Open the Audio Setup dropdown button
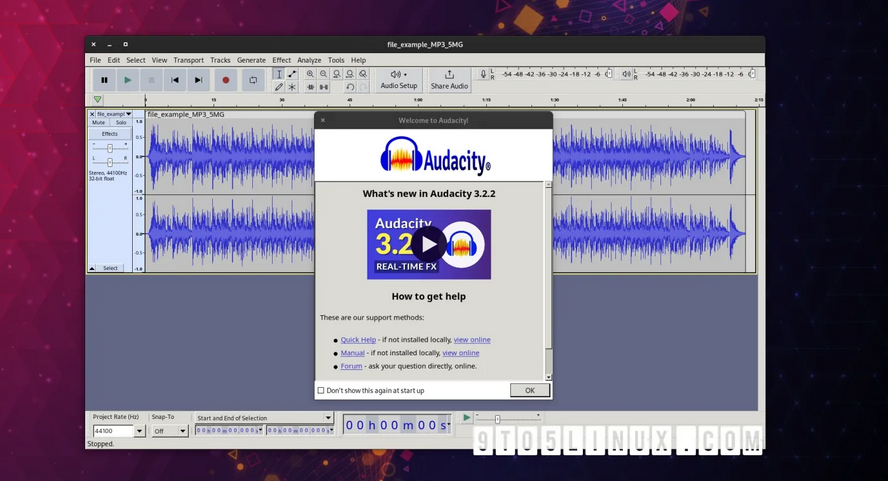 399,80
